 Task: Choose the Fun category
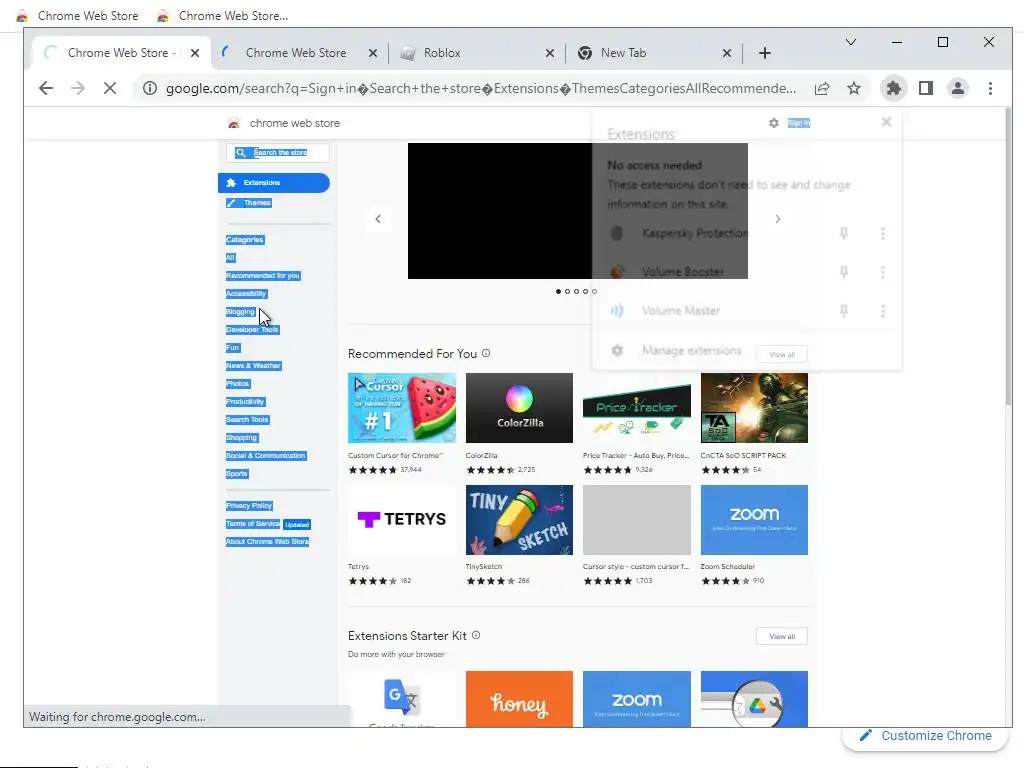232,347
